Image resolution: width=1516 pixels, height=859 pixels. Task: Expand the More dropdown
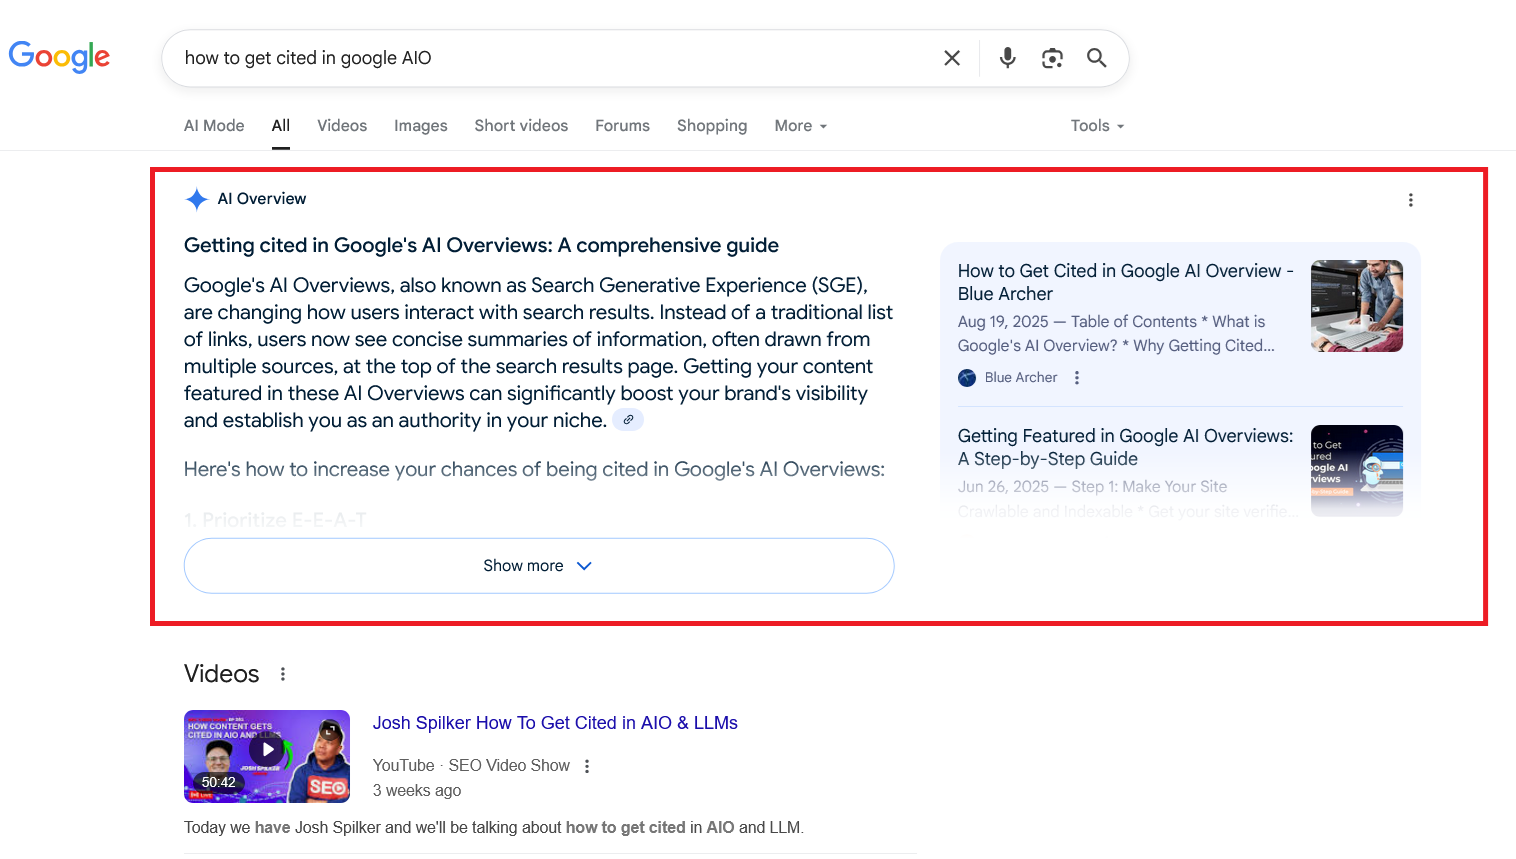[x=801, y=126]
